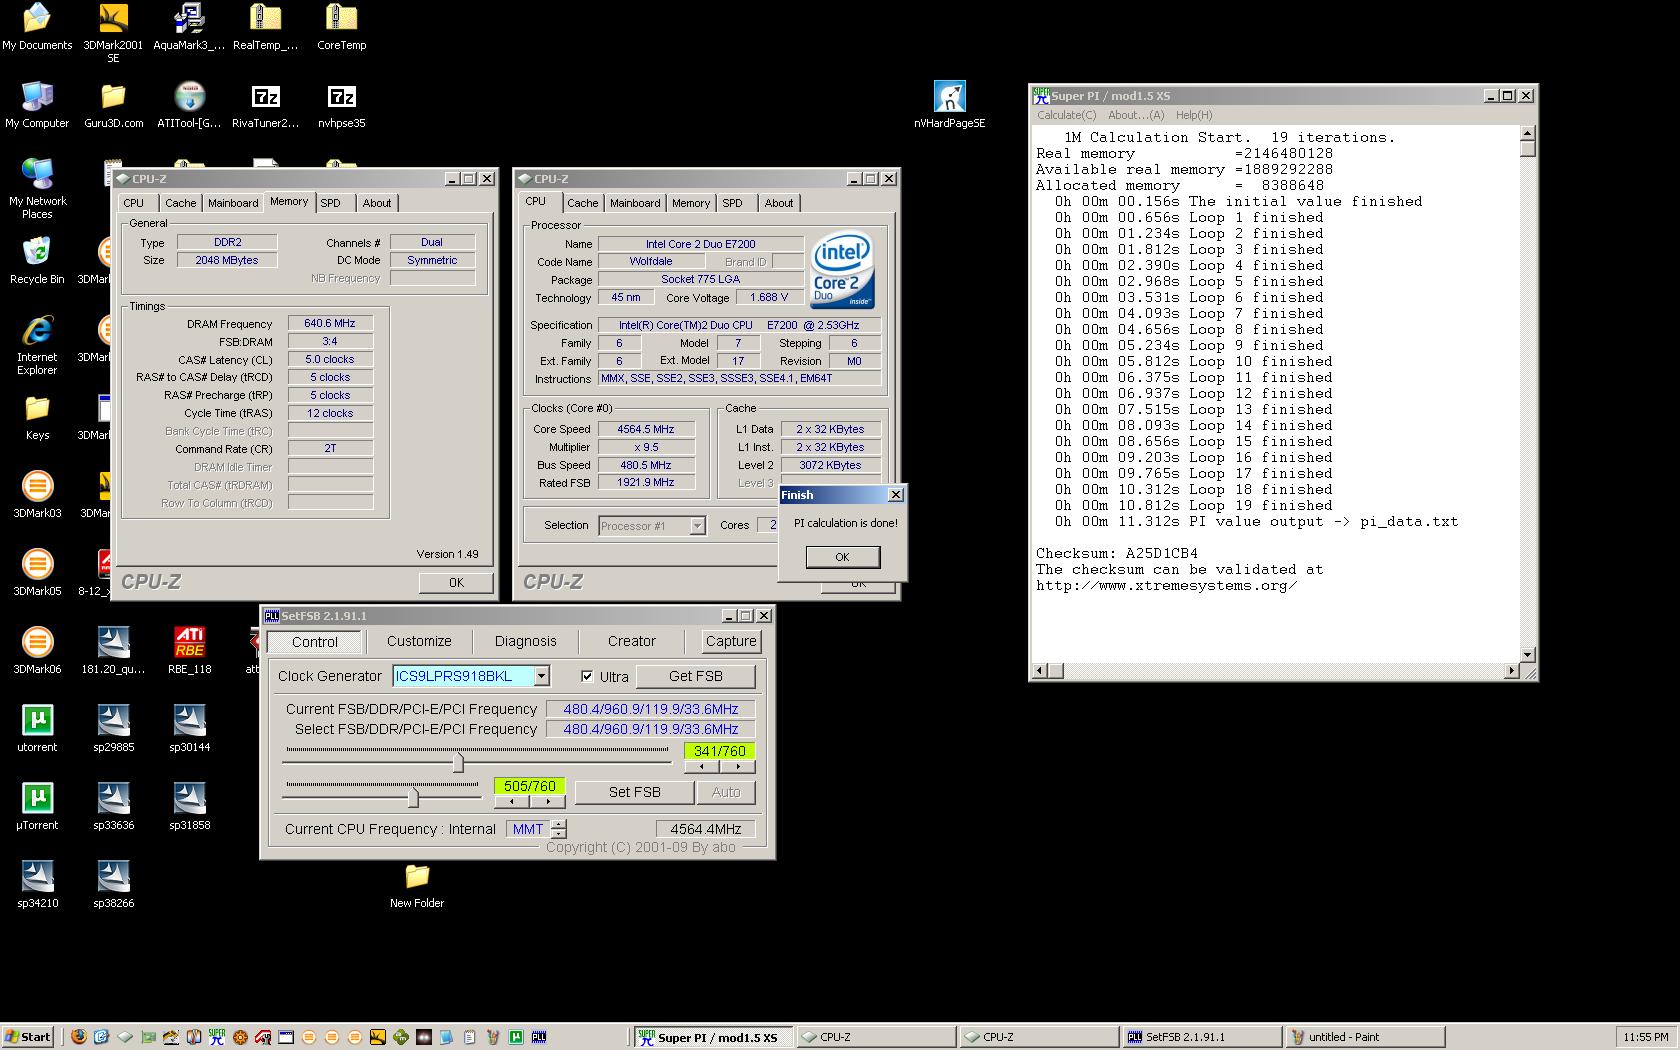Image resolution: width=1680 pixels, height=1050 pixels.
Task: Click the PLL SetFSB quick launch icon
Action: point(538,1037)
